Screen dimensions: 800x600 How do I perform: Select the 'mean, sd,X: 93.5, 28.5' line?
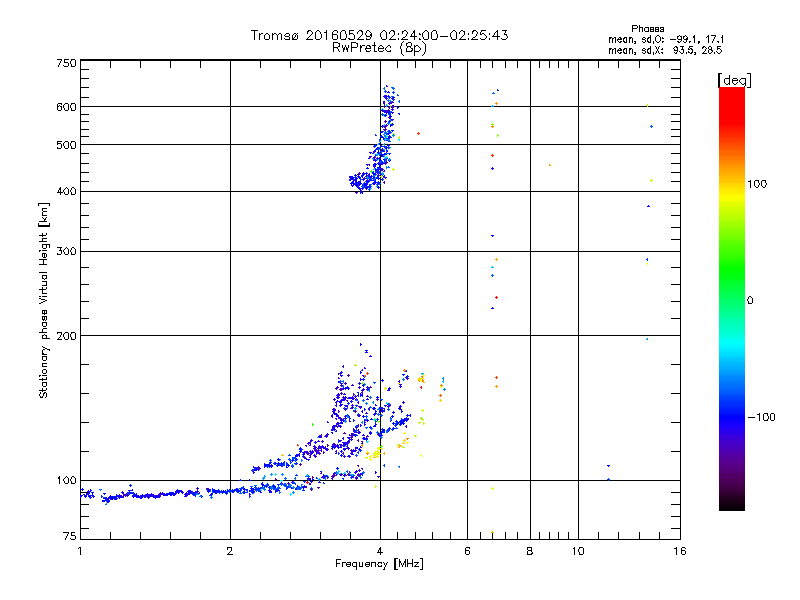(665, 50)
